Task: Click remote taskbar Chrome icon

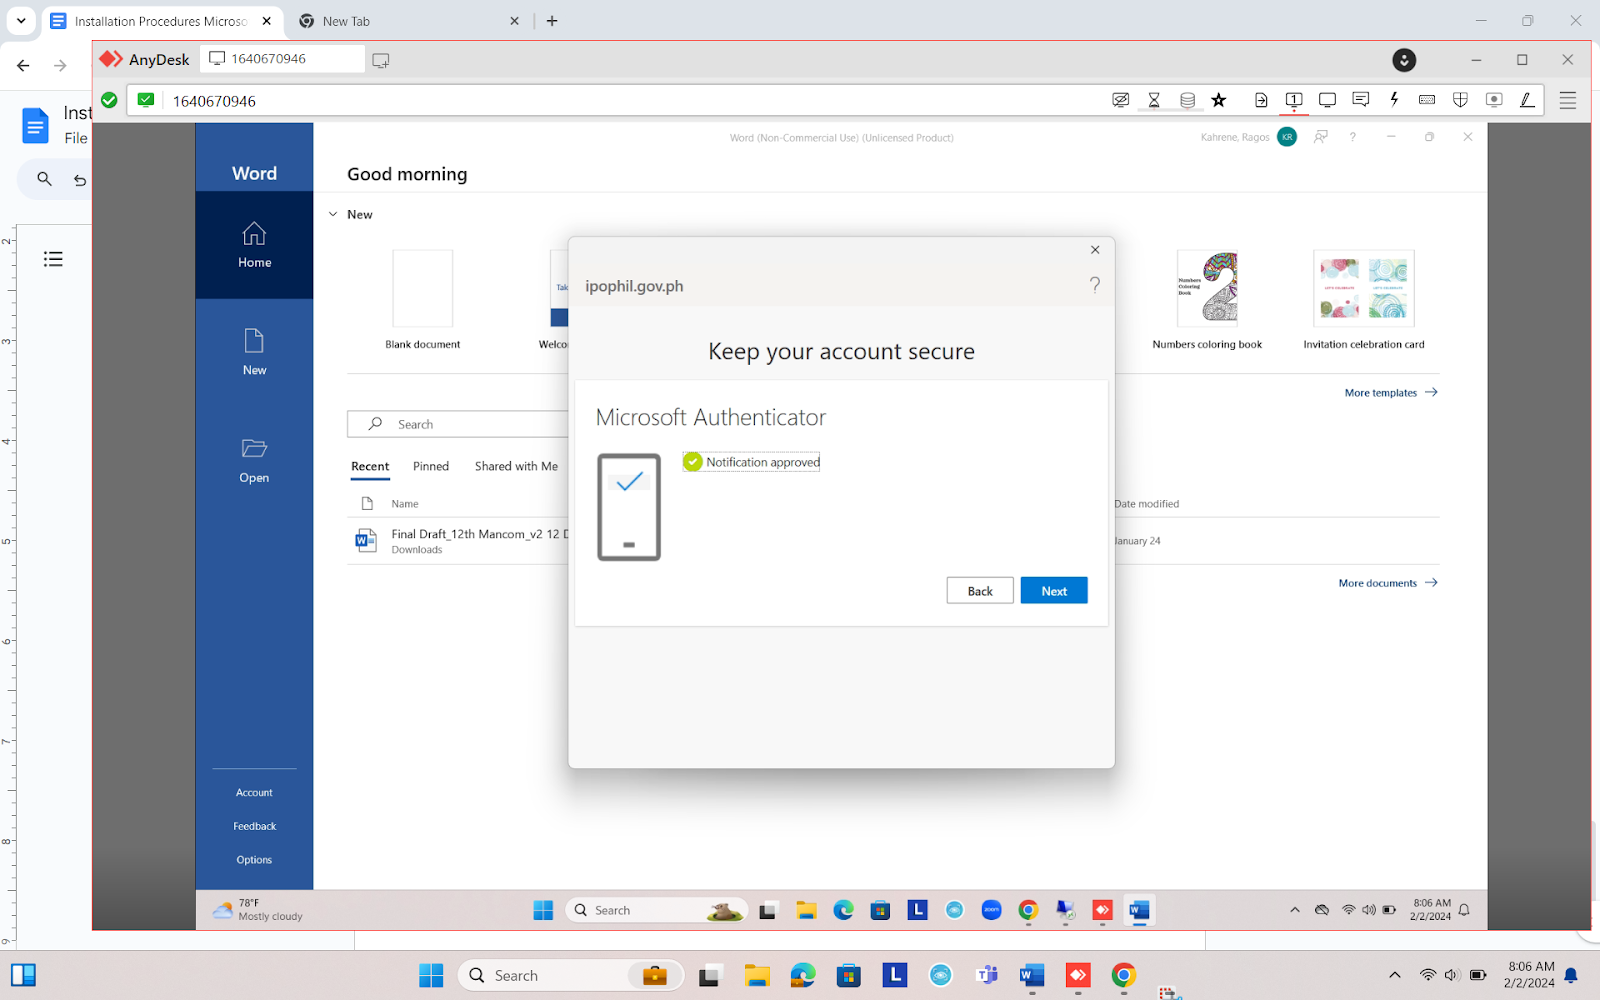Action: 1028,910
